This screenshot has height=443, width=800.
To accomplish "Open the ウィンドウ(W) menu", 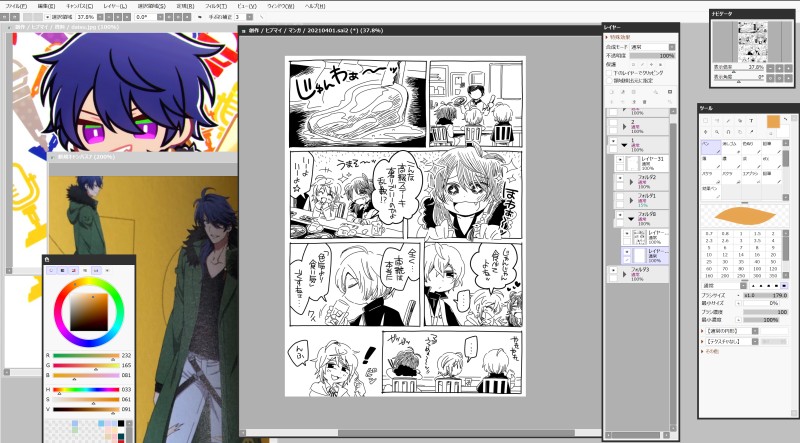I will pos(281,6).
